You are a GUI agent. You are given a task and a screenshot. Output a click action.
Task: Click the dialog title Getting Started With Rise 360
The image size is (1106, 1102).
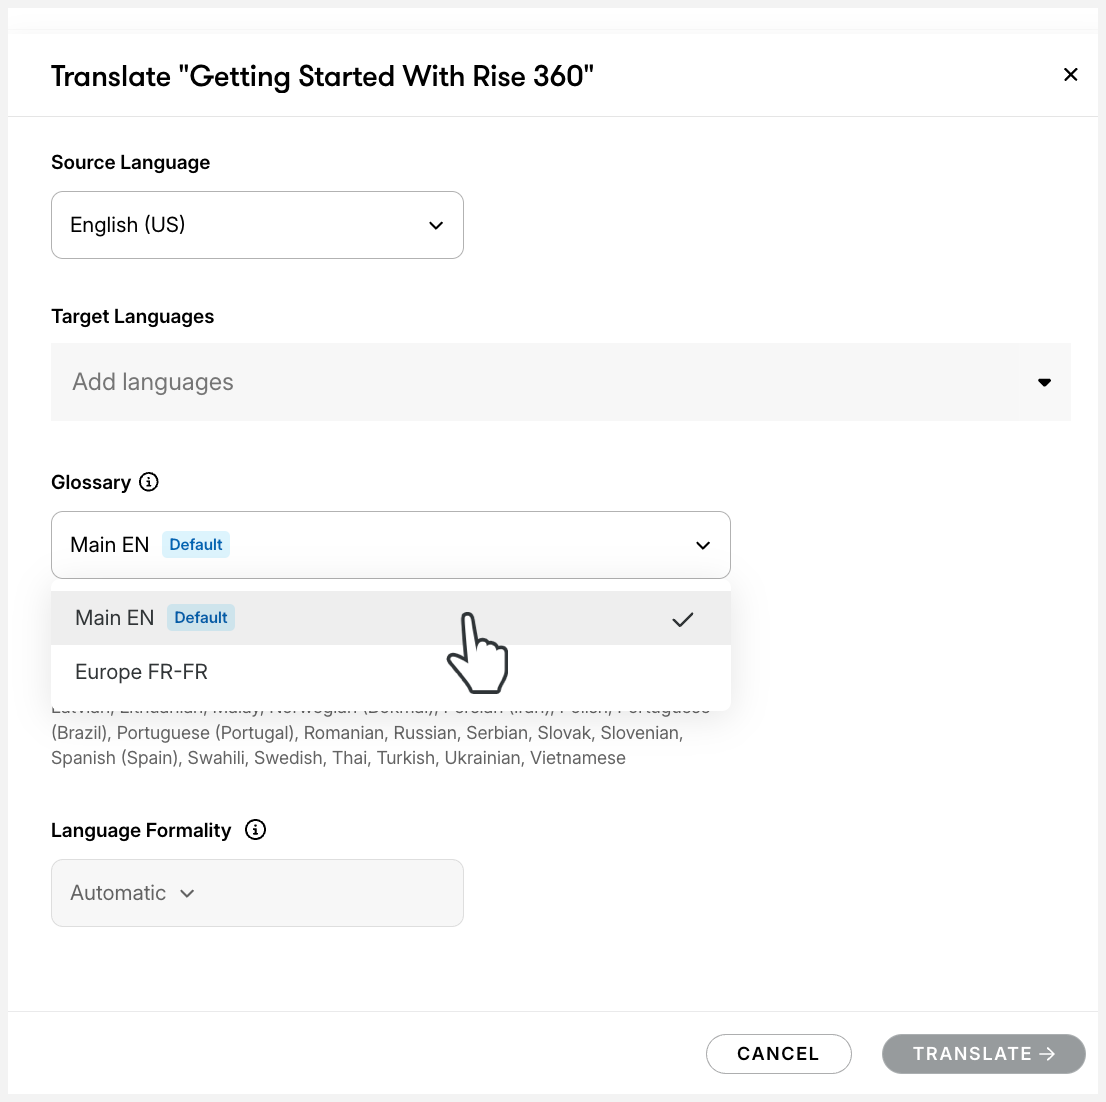322,76
